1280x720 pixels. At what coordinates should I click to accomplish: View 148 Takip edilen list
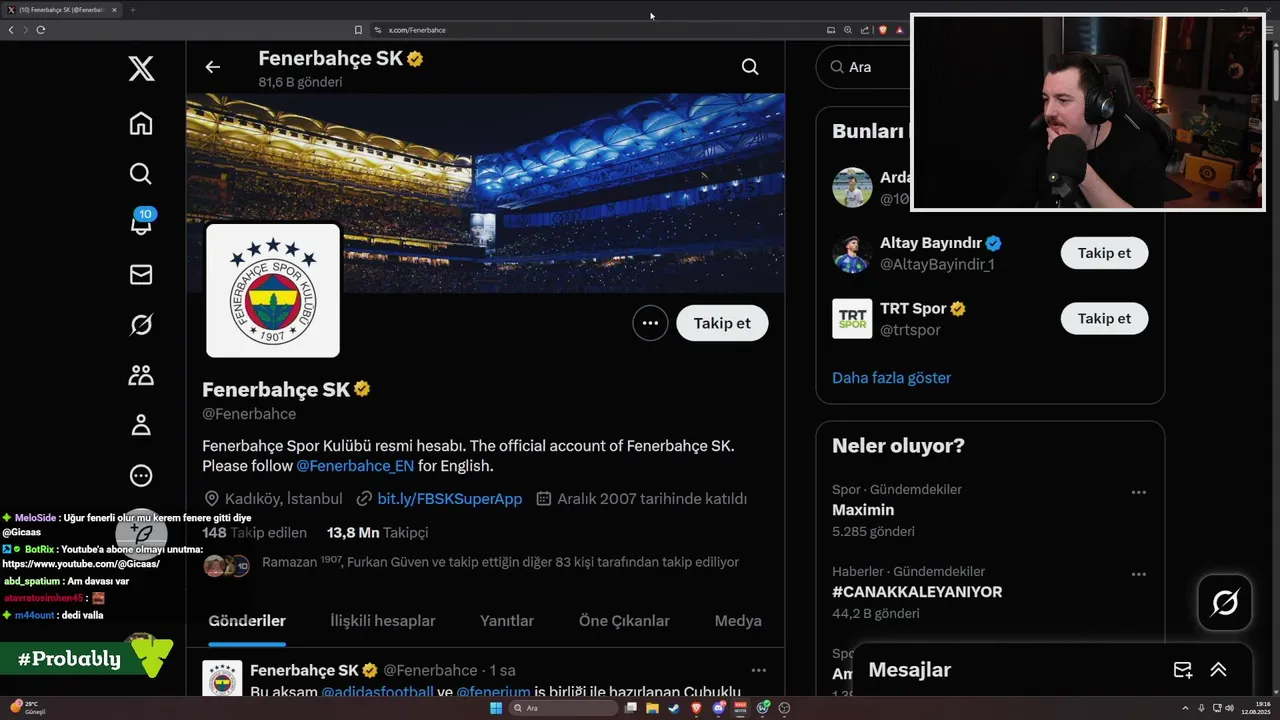254,533
